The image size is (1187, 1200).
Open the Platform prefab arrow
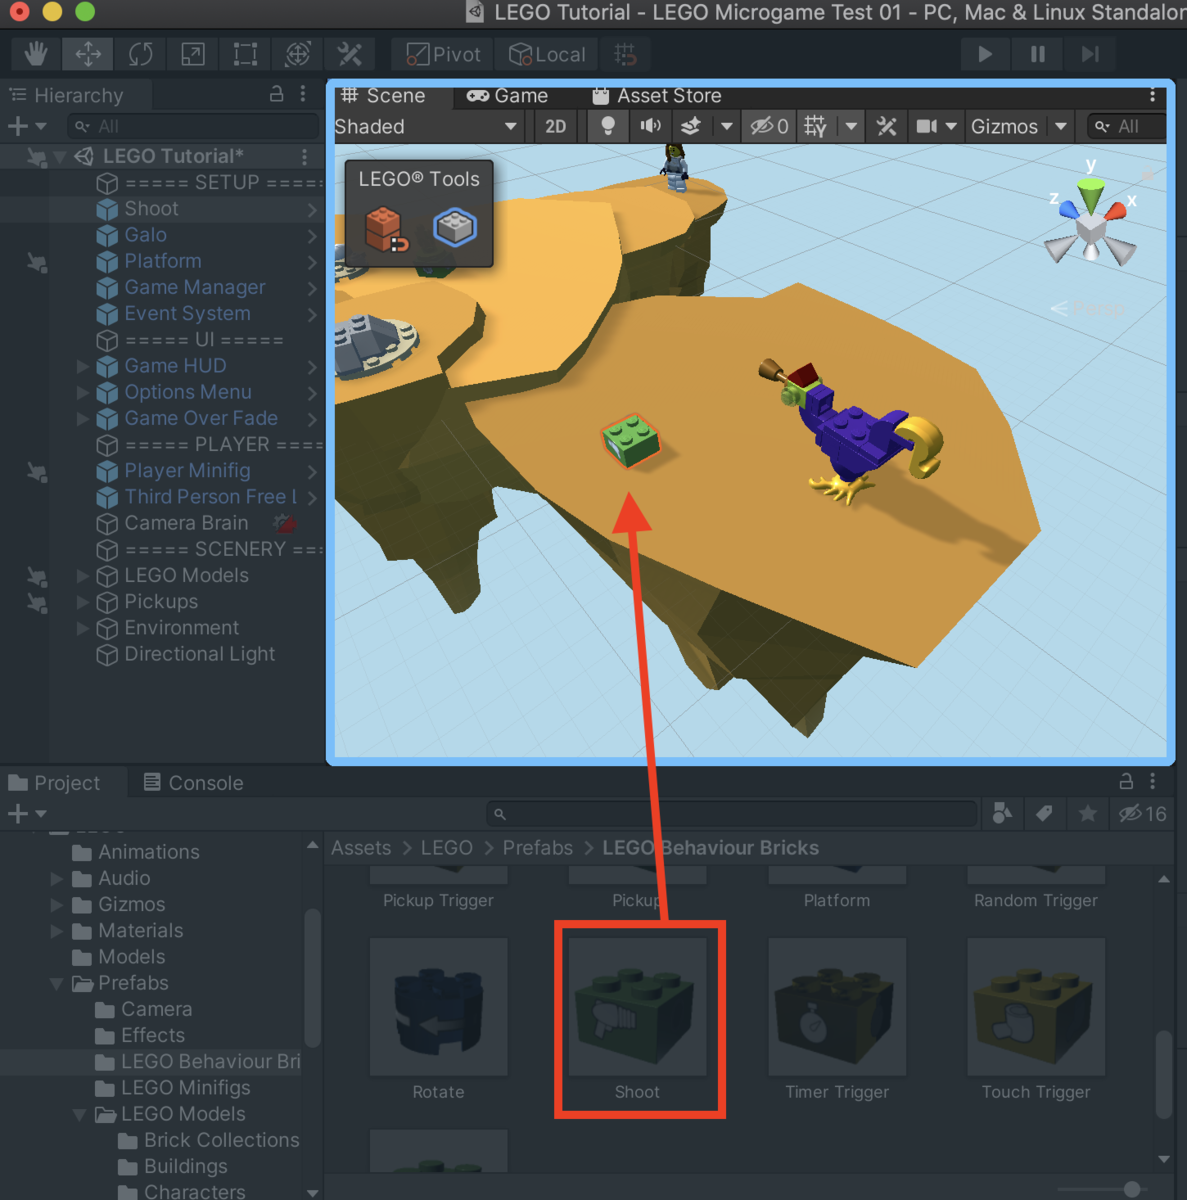(x=312, y=262)
